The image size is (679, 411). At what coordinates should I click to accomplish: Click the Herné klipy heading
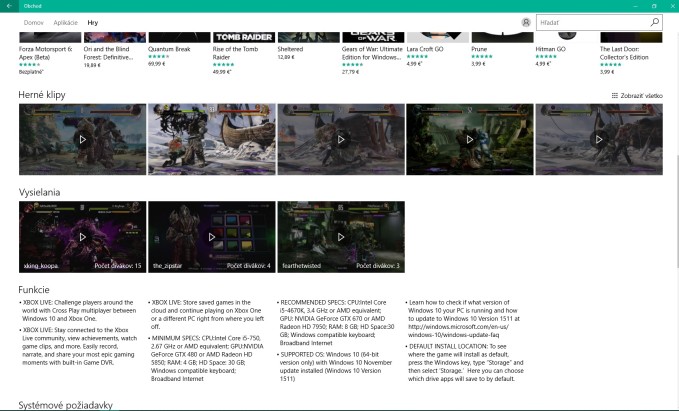click(42, 95)
